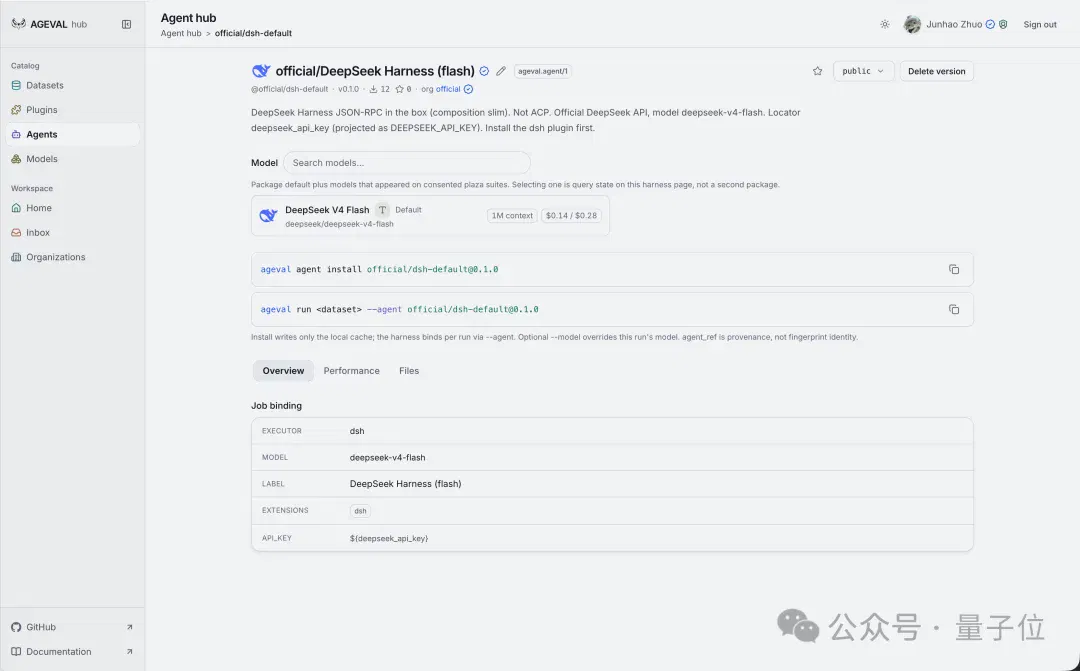1080x671 pixels.
Task: Collapse the sidebar panel icon
Action: (x=127, y=24)
